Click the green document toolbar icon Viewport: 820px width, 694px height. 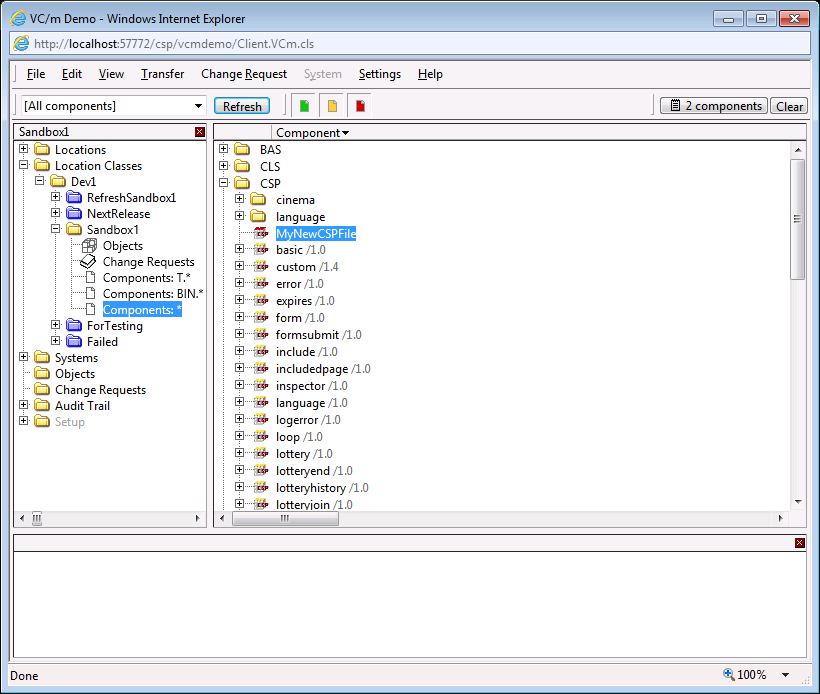[304, 106]
